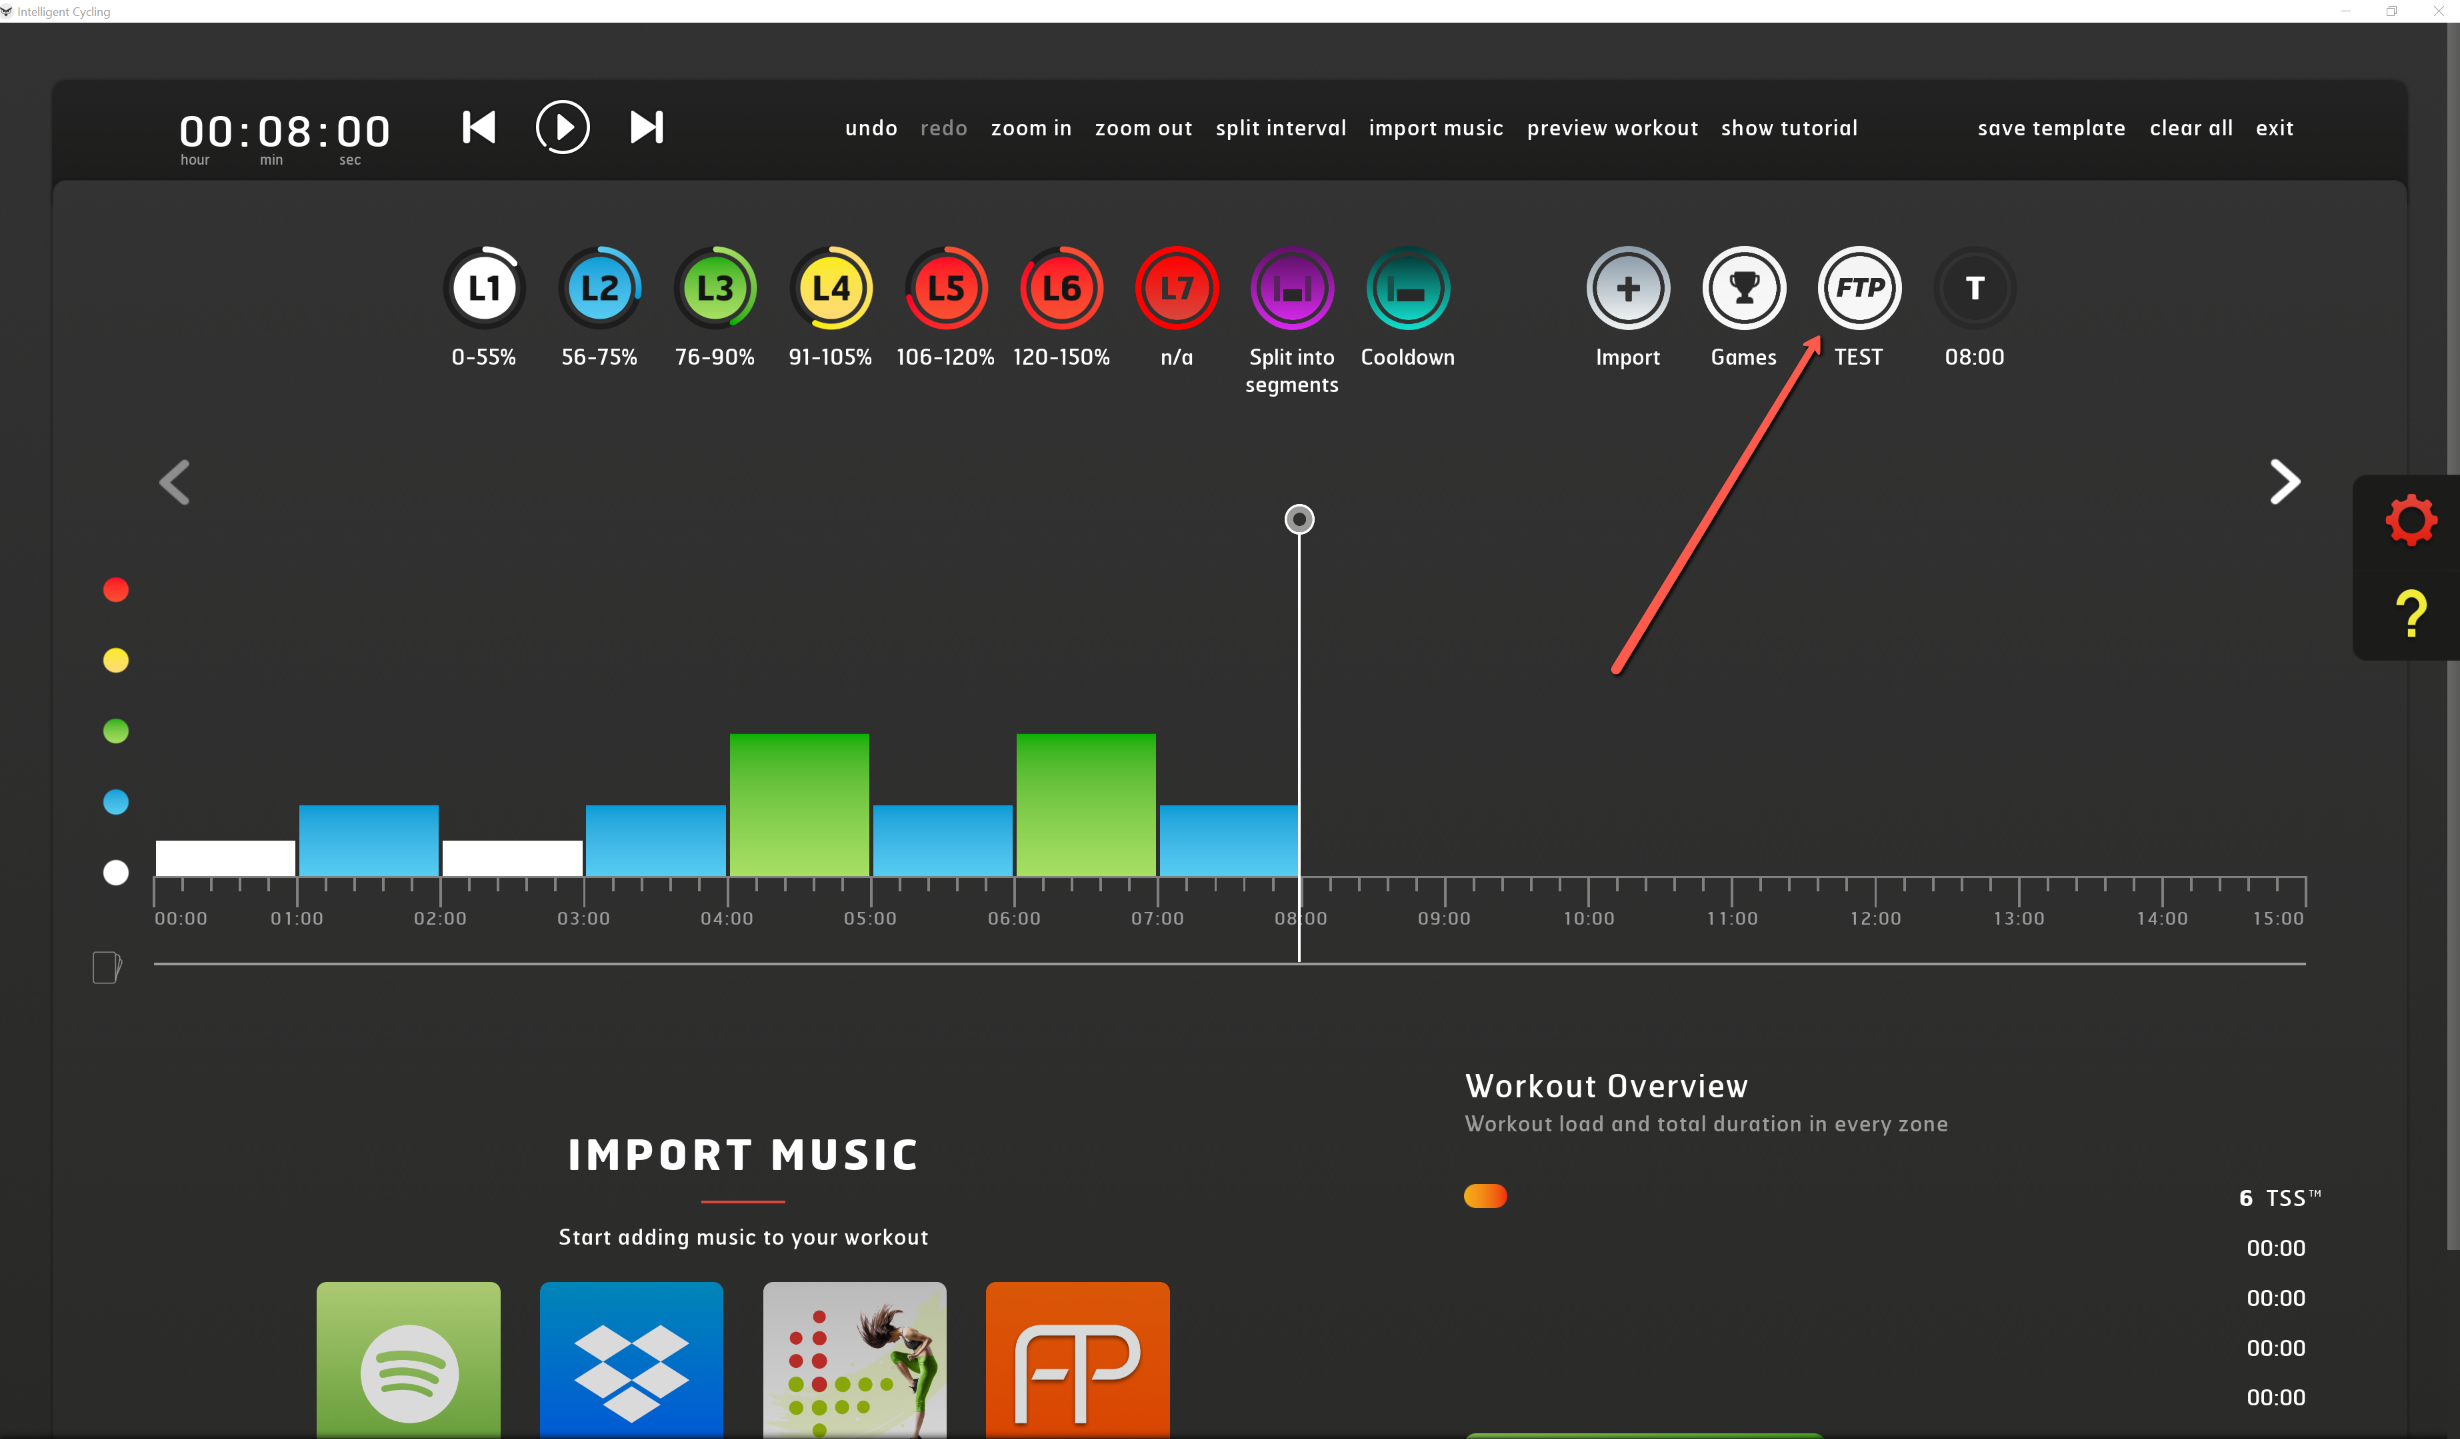
Task: Open the Games trophy icon
Action: (1743, 289)
